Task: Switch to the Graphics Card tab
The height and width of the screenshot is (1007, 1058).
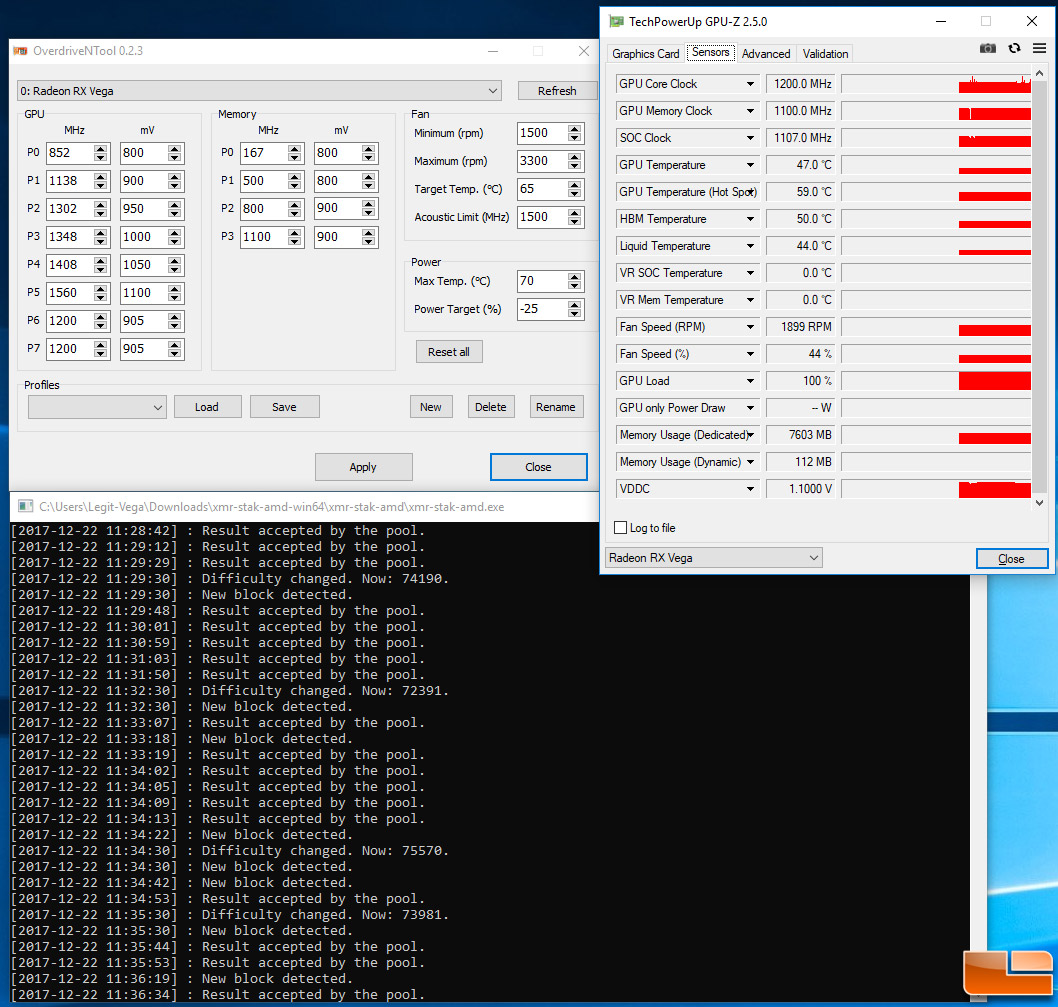Action: 645,53
